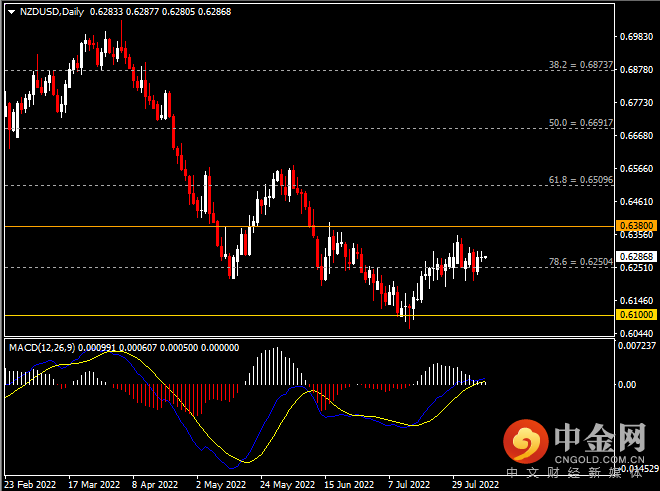660x491 pixels.
Task: Click the NZDUSD chart dropdown triangle
Action: pos(11,12)
